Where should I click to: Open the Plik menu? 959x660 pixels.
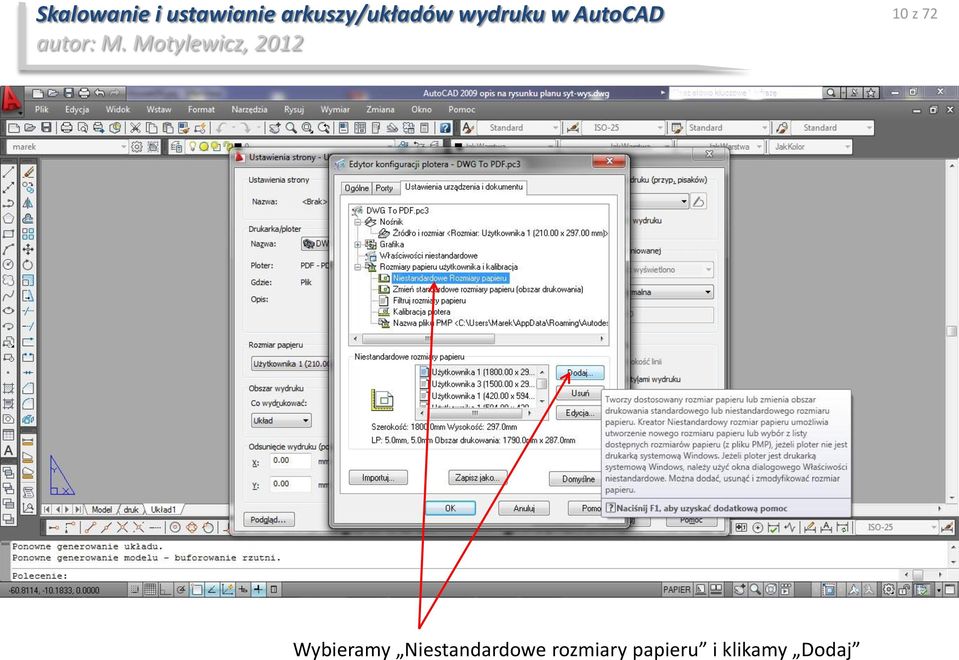[x=42, y=109]
